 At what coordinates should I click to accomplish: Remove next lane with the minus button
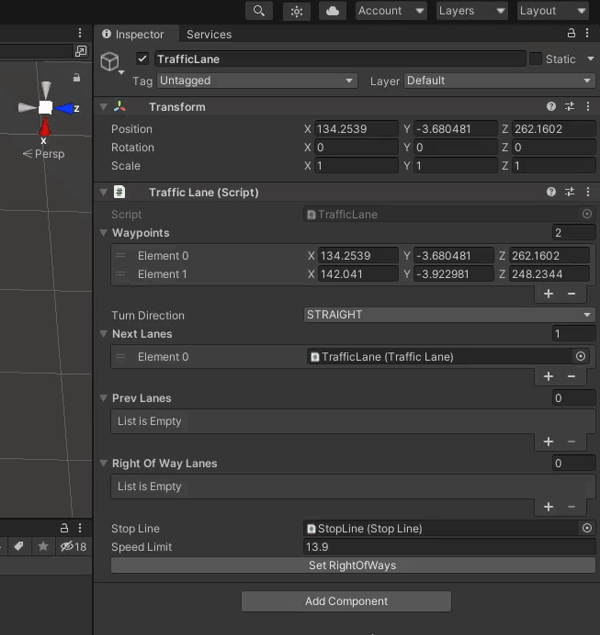[572, 376]
